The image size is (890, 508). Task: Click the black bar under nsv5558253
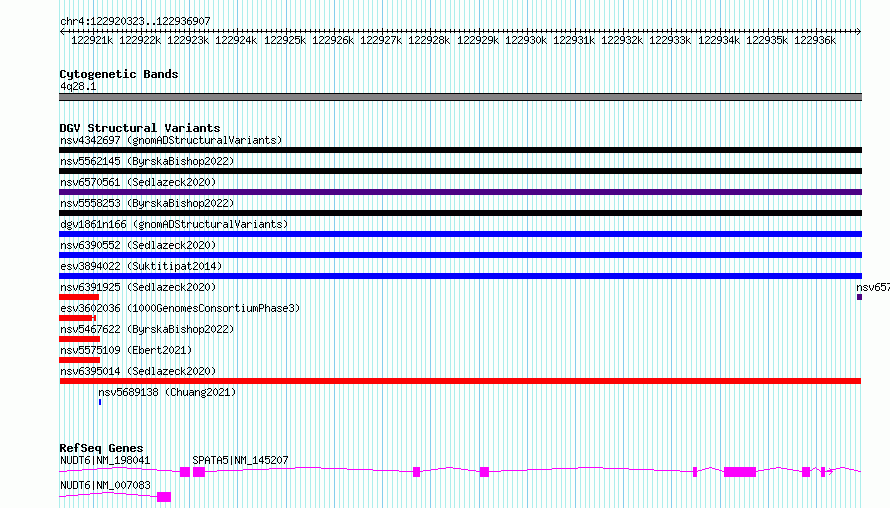460,213
